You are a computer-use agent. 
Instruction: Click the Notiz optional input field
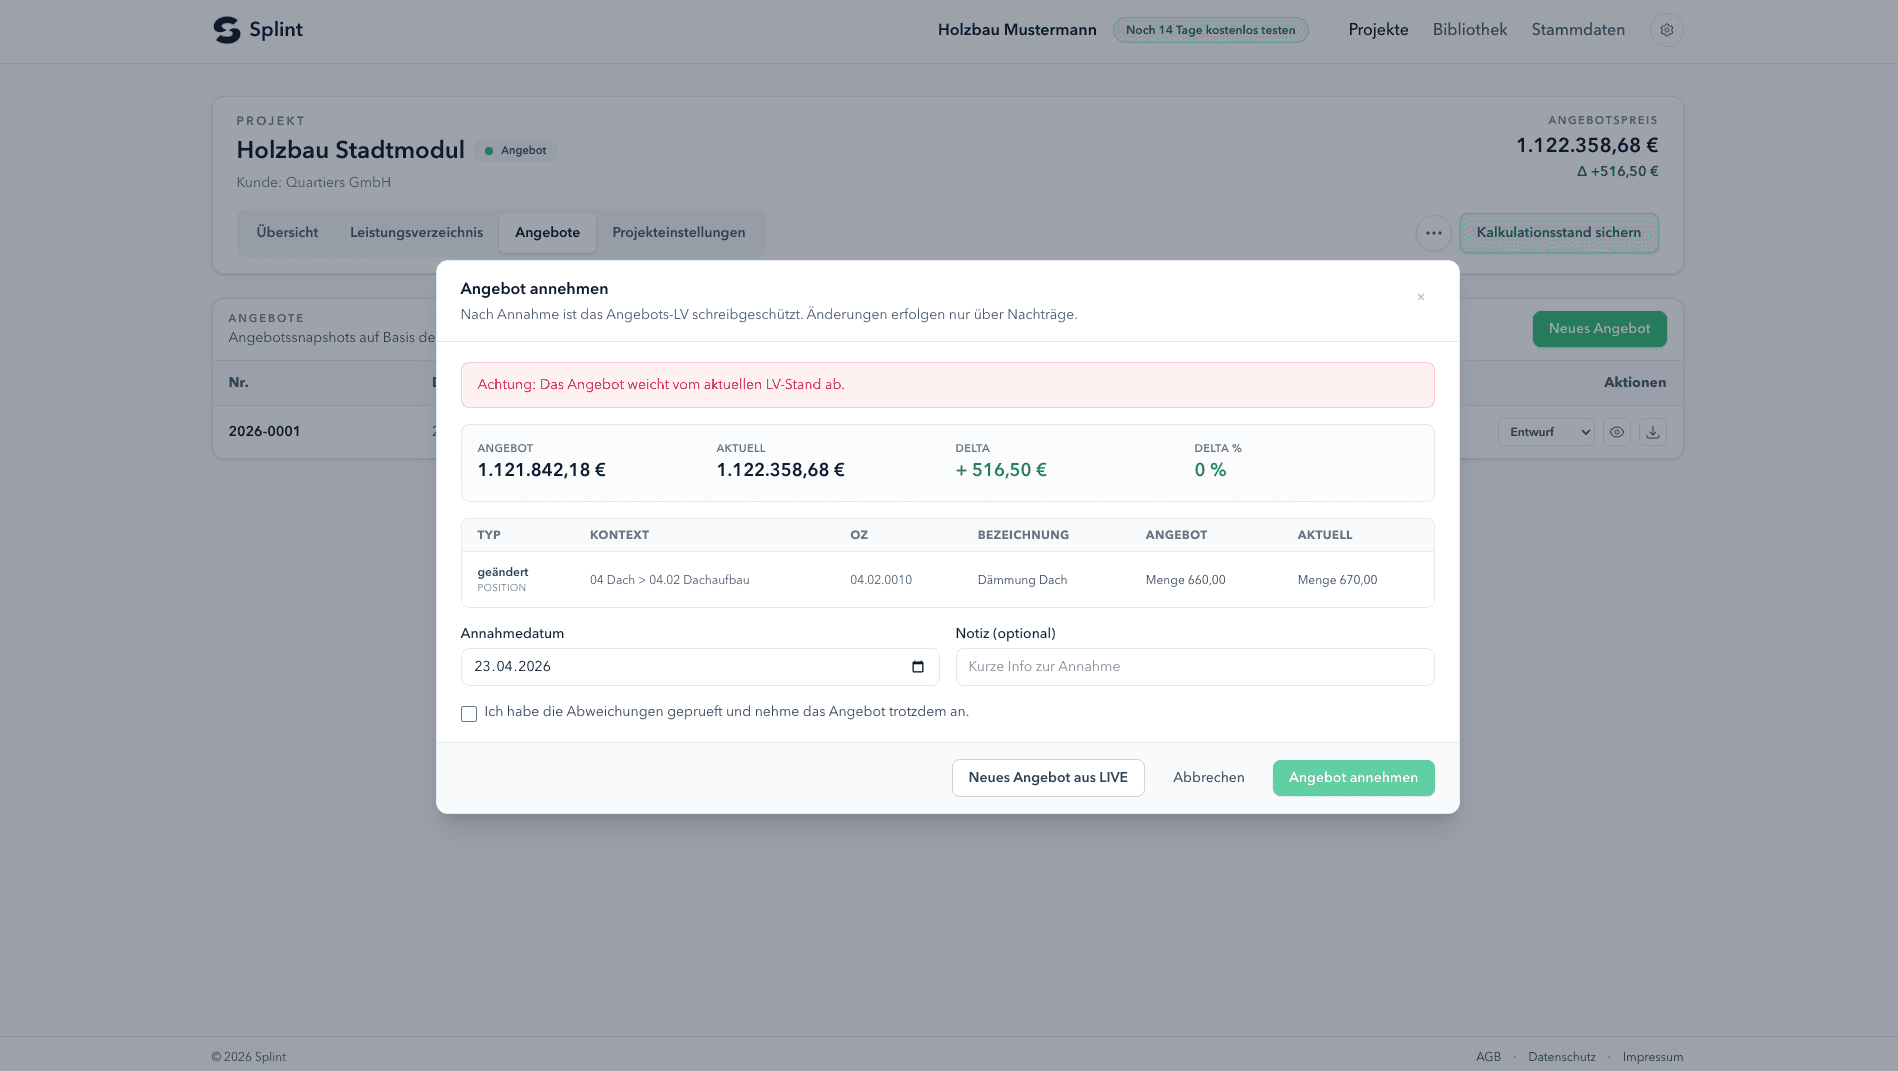pyautogui.click(x=1194, y=667)
